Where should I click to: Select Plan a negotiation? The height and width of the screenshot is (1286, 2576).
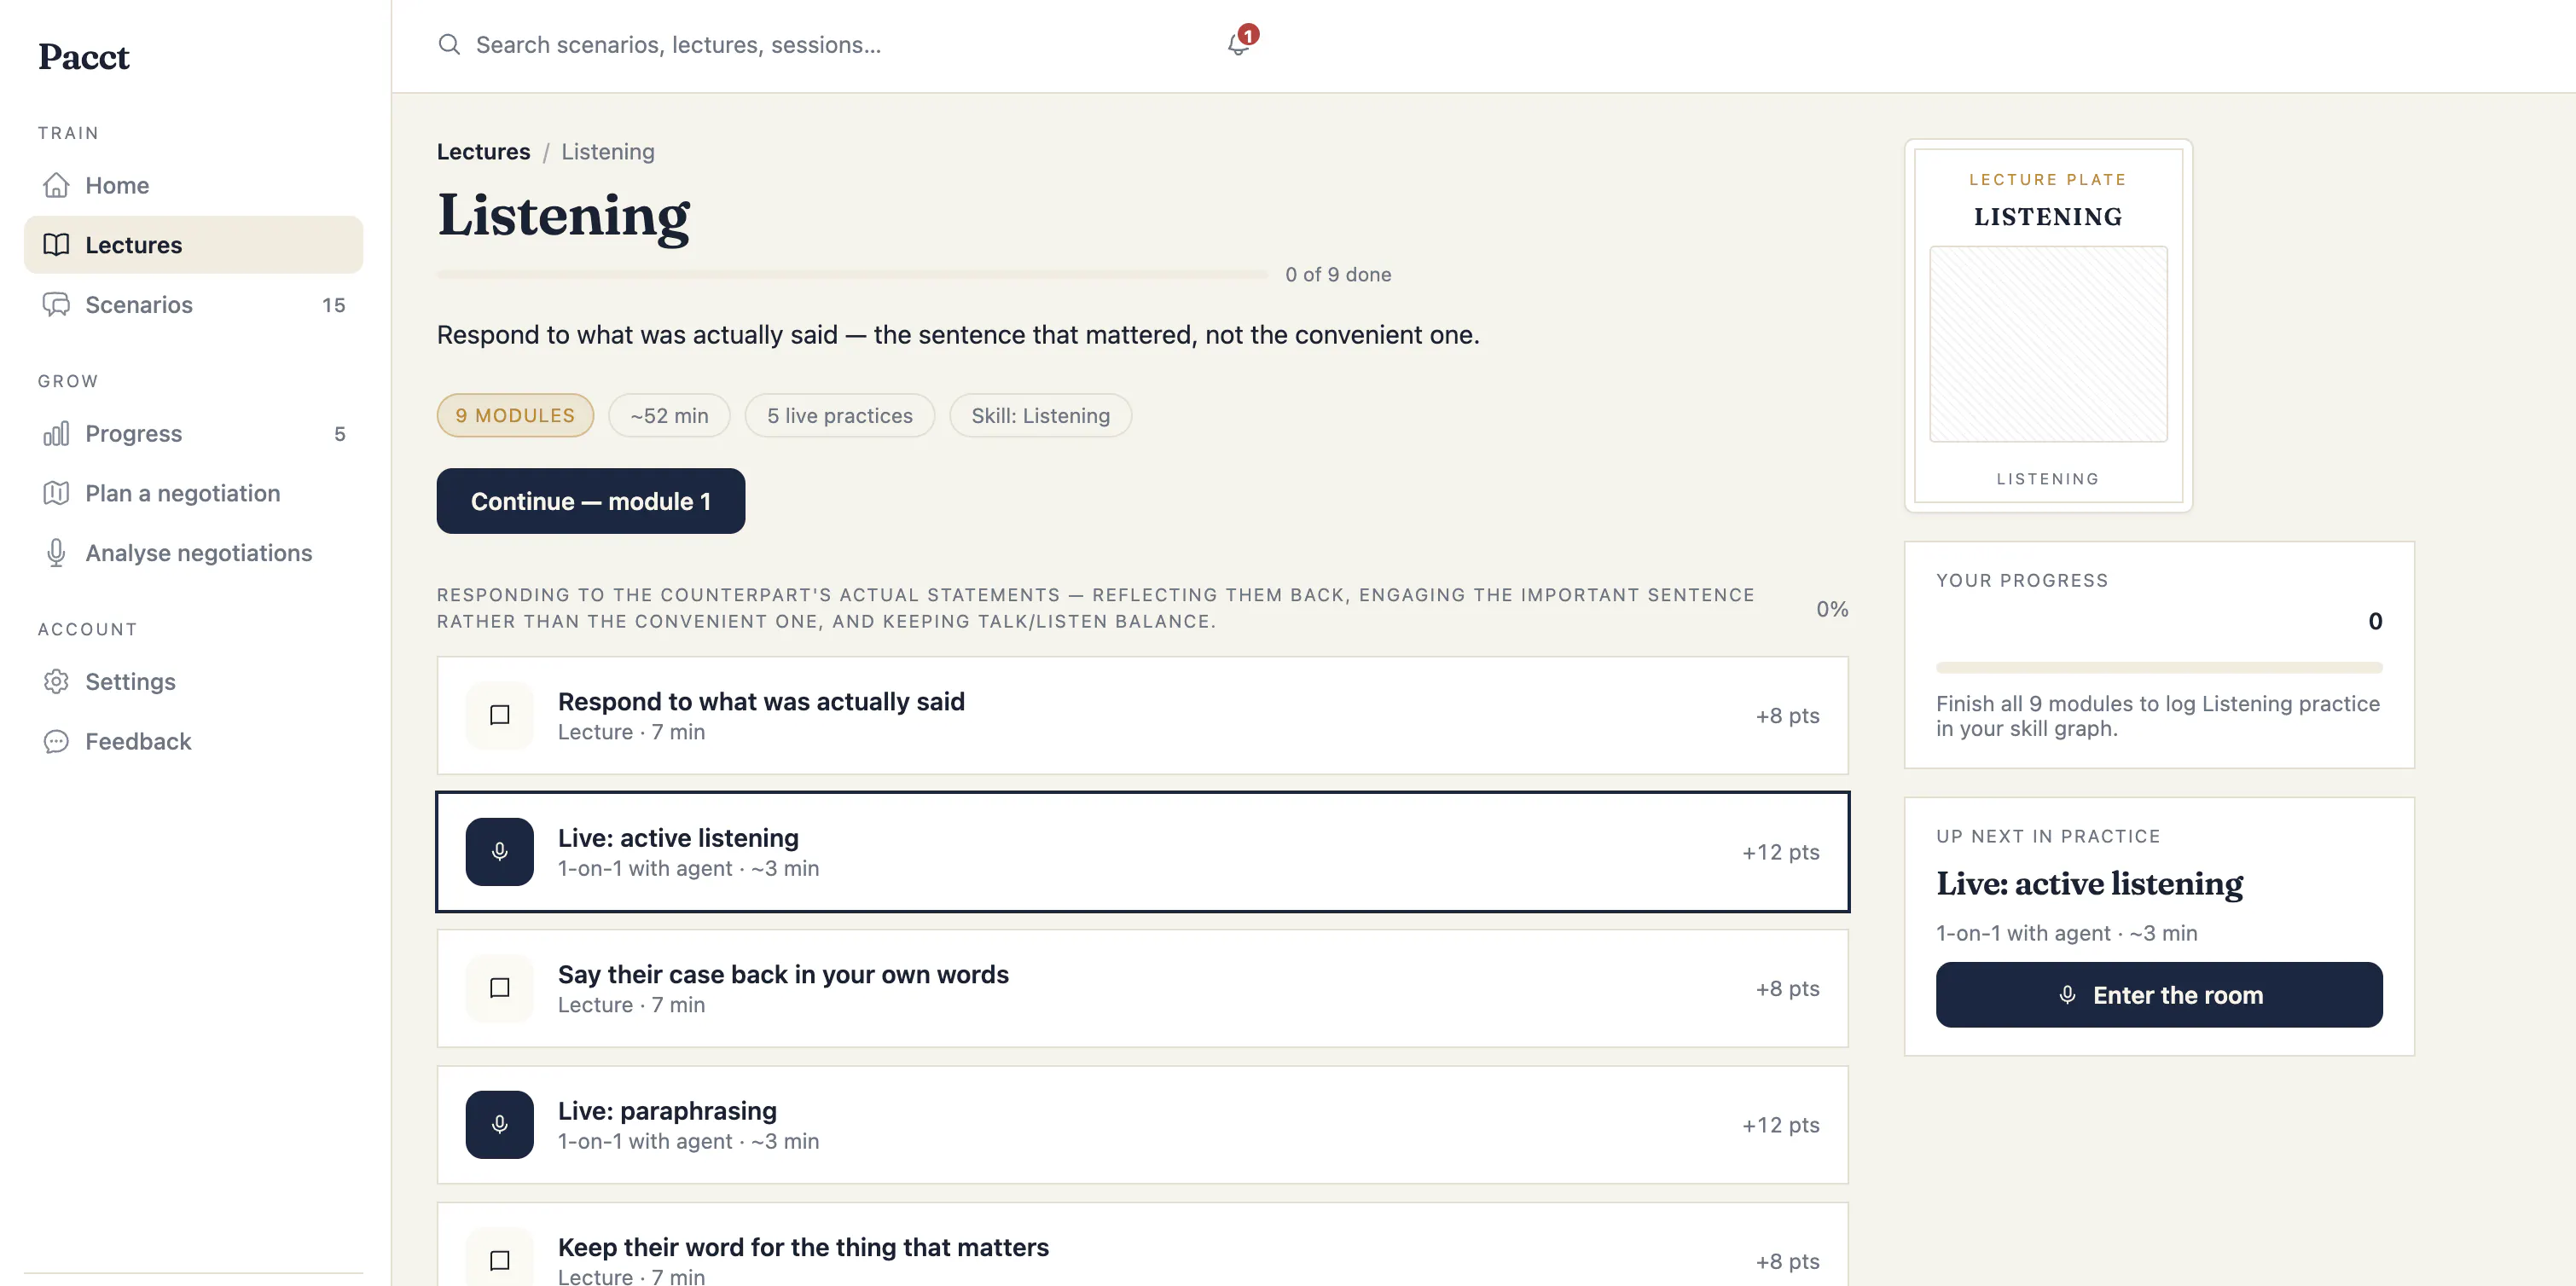[193, 493]
